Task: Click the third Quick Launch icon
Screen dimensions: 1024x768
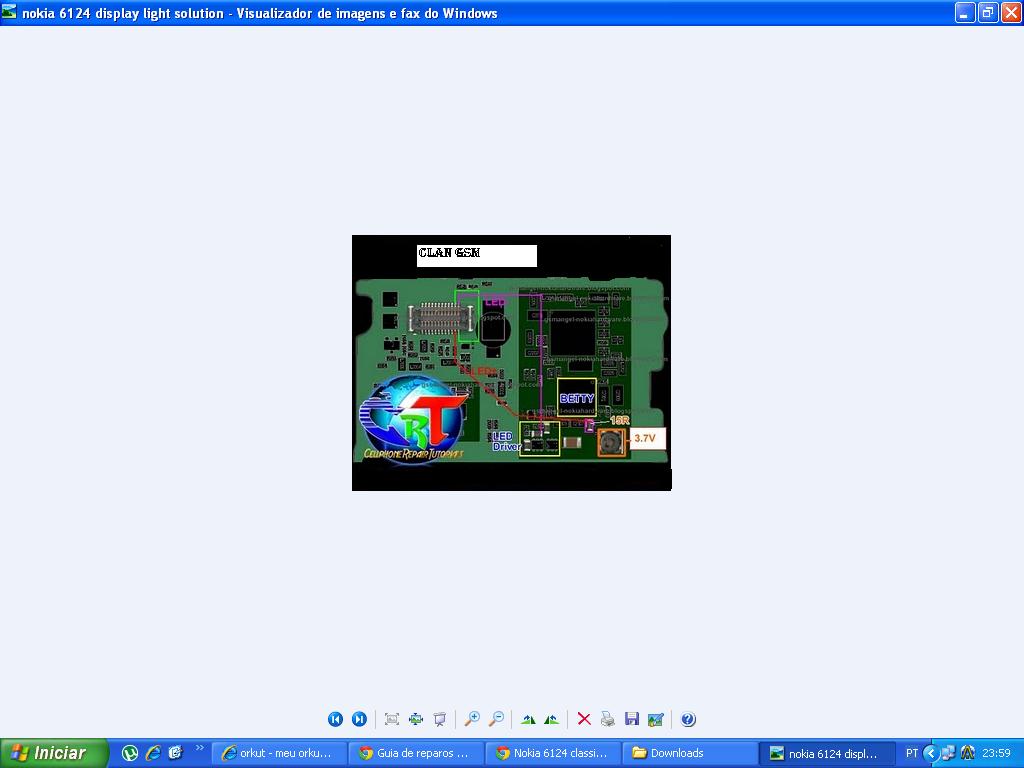Action: point(175,753)
